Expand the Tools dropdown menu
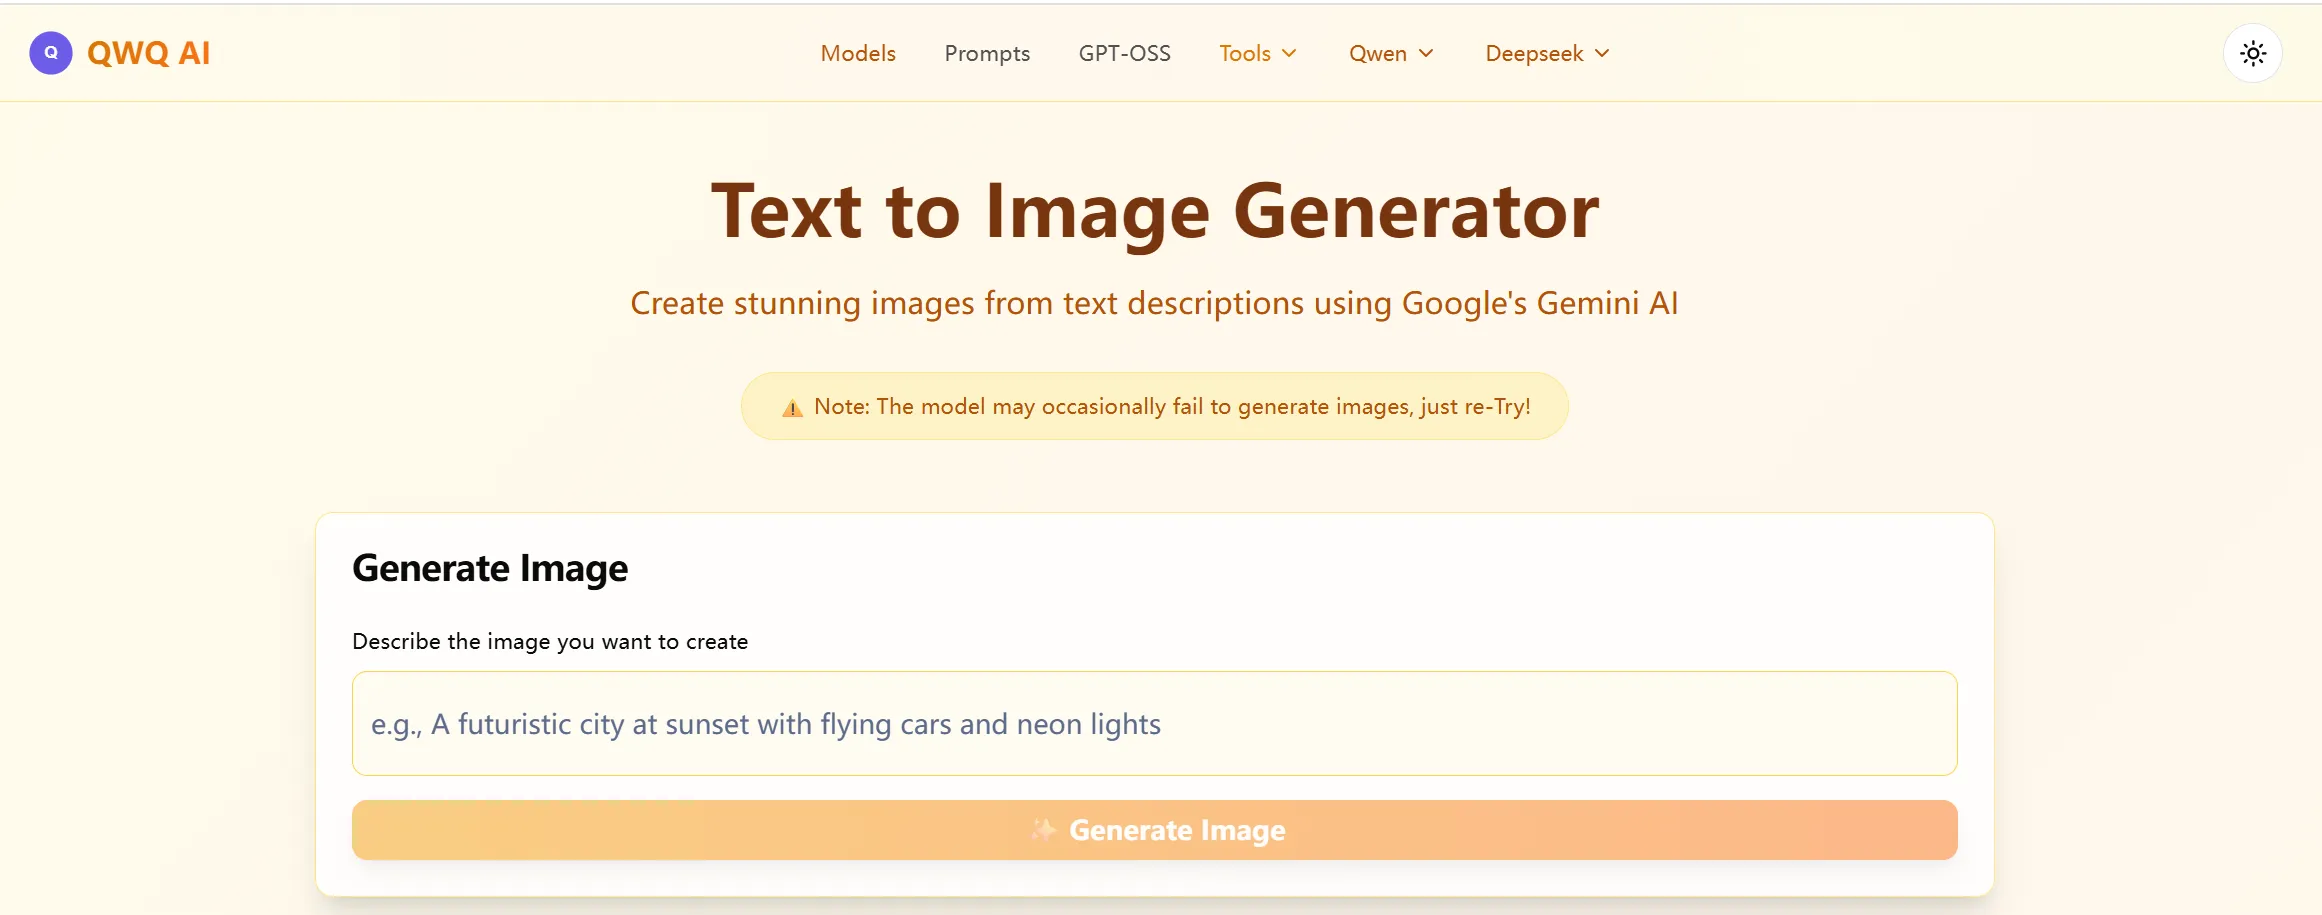 click(1257, 53)
